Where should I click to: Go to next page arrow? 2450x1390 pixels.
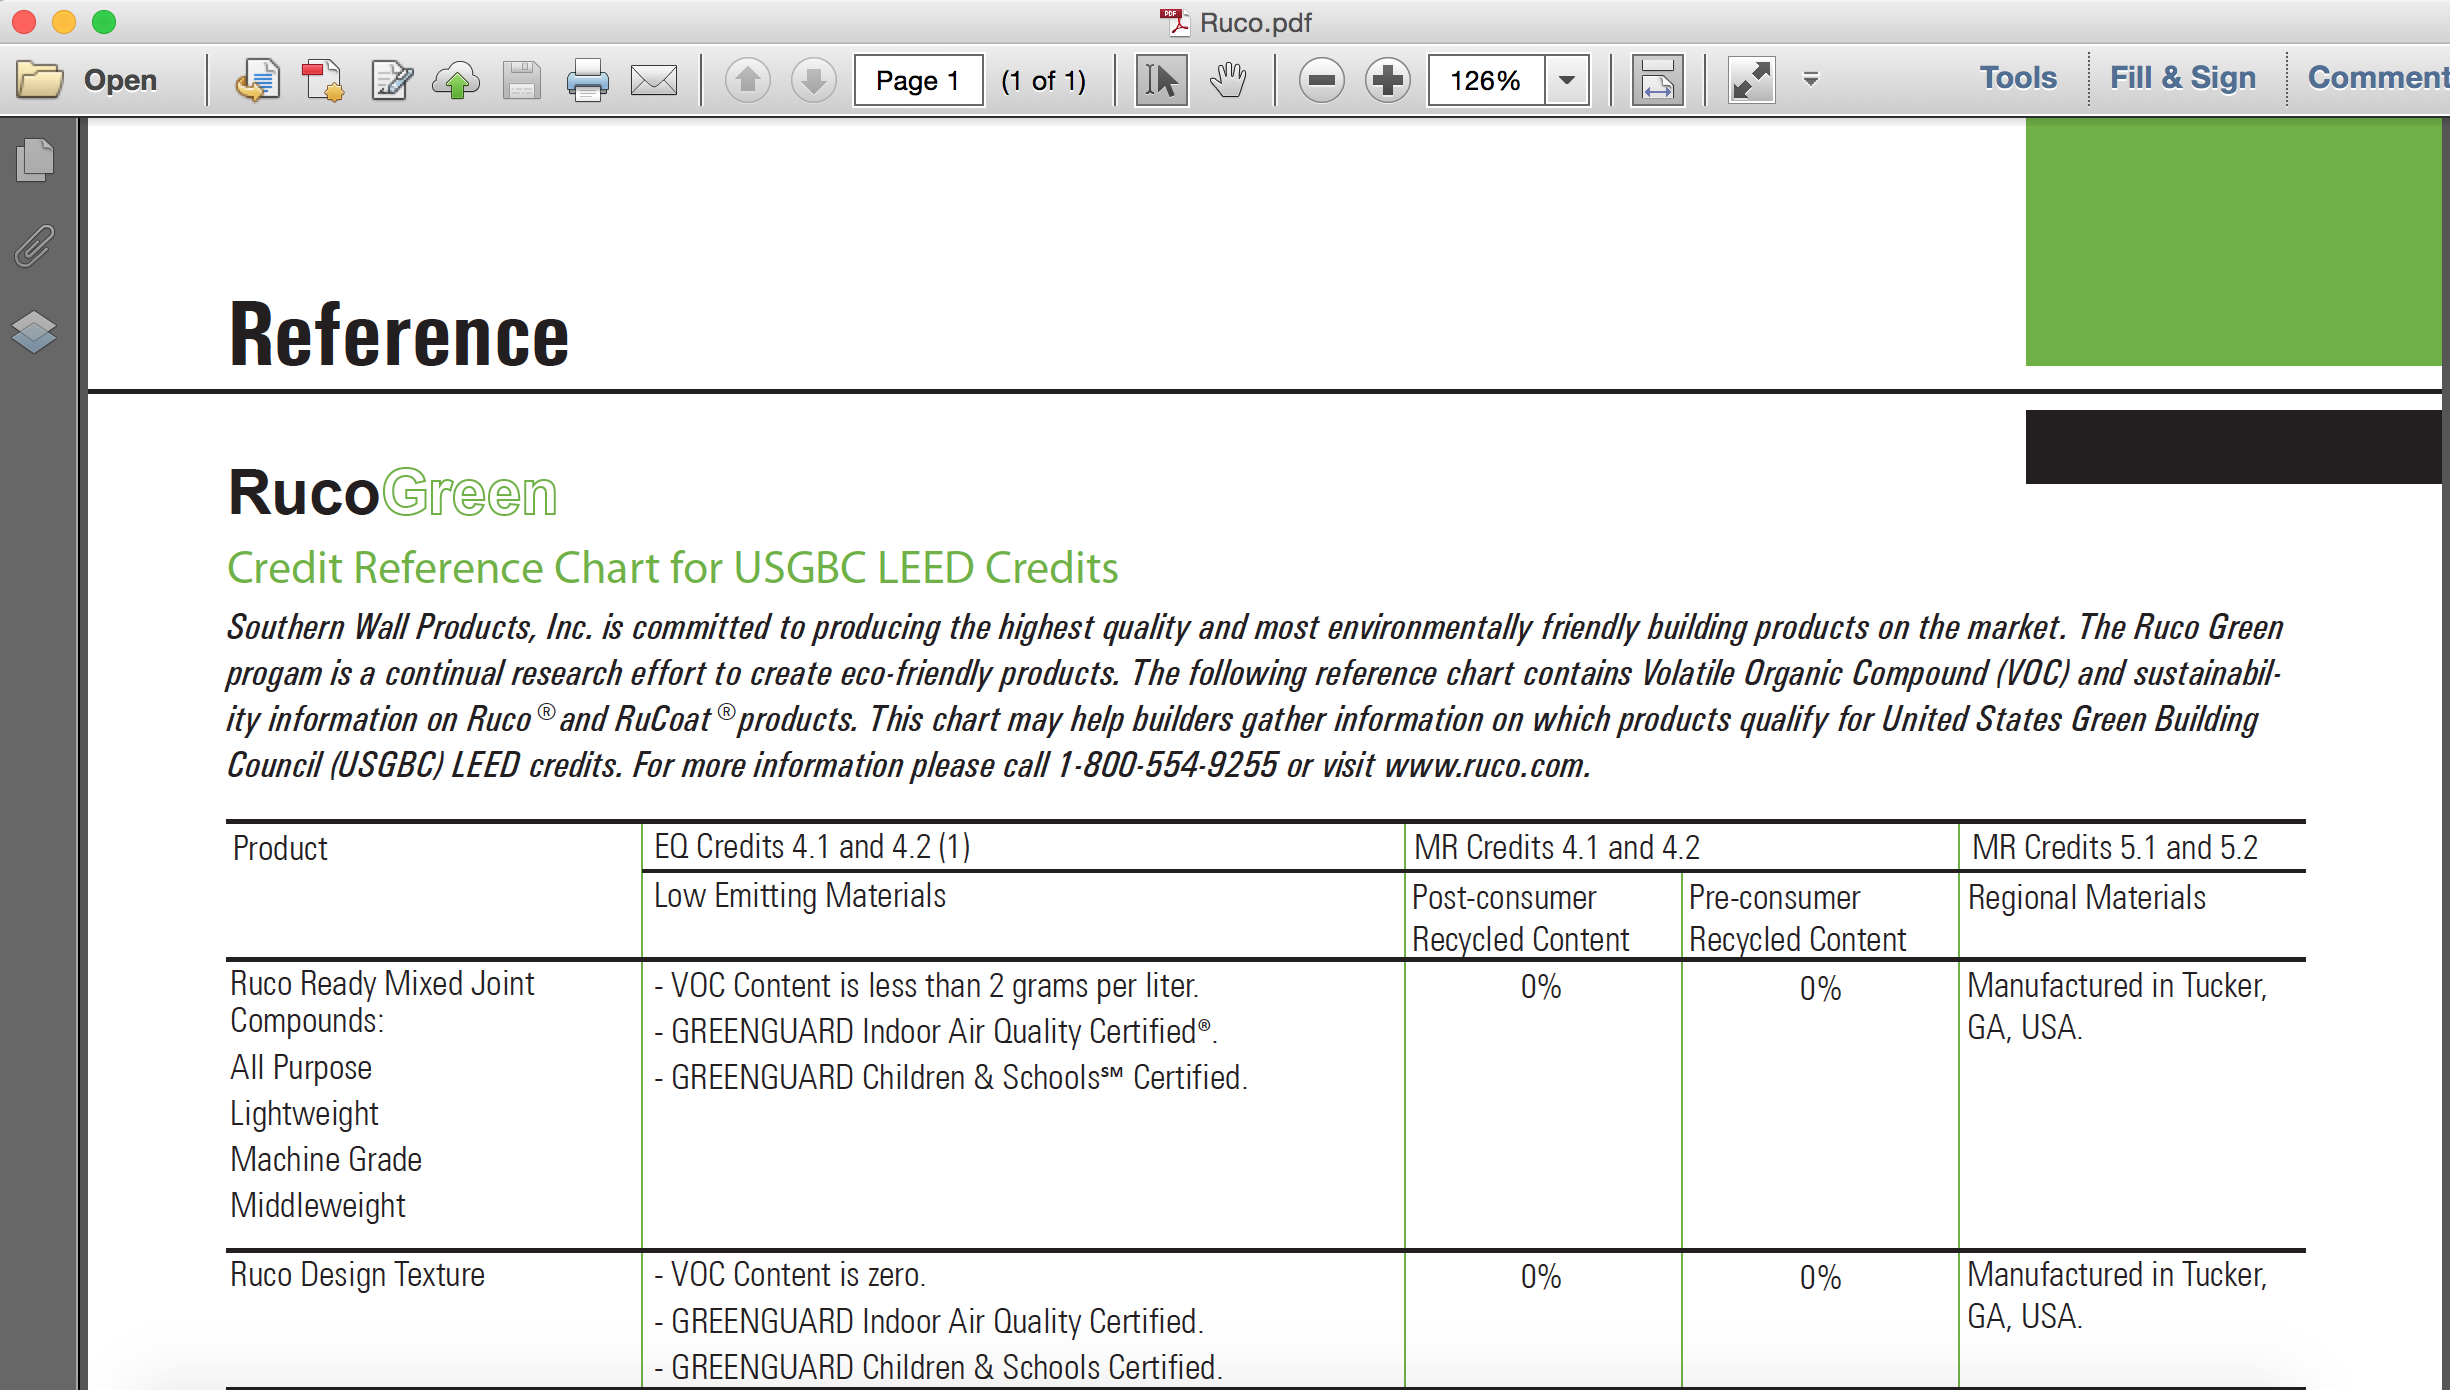[x=814, y=80]
